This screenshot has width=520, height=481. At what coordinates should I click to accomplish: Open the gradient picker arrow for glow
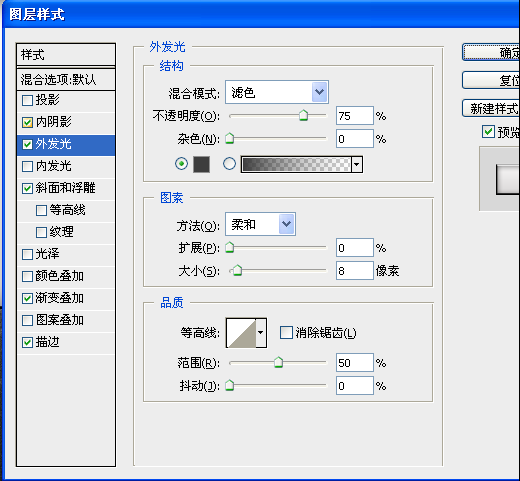[357, 164]
